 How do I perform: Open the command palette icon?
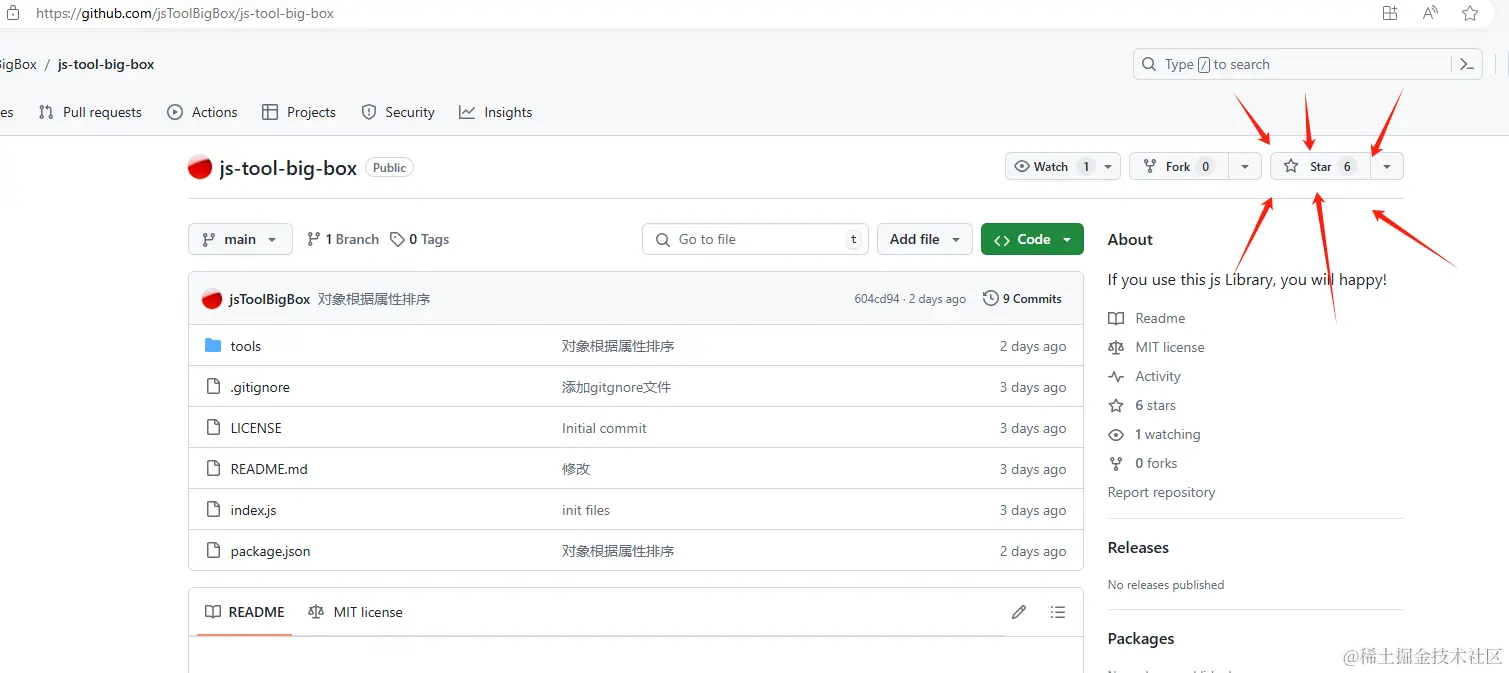click(1467, 64)
